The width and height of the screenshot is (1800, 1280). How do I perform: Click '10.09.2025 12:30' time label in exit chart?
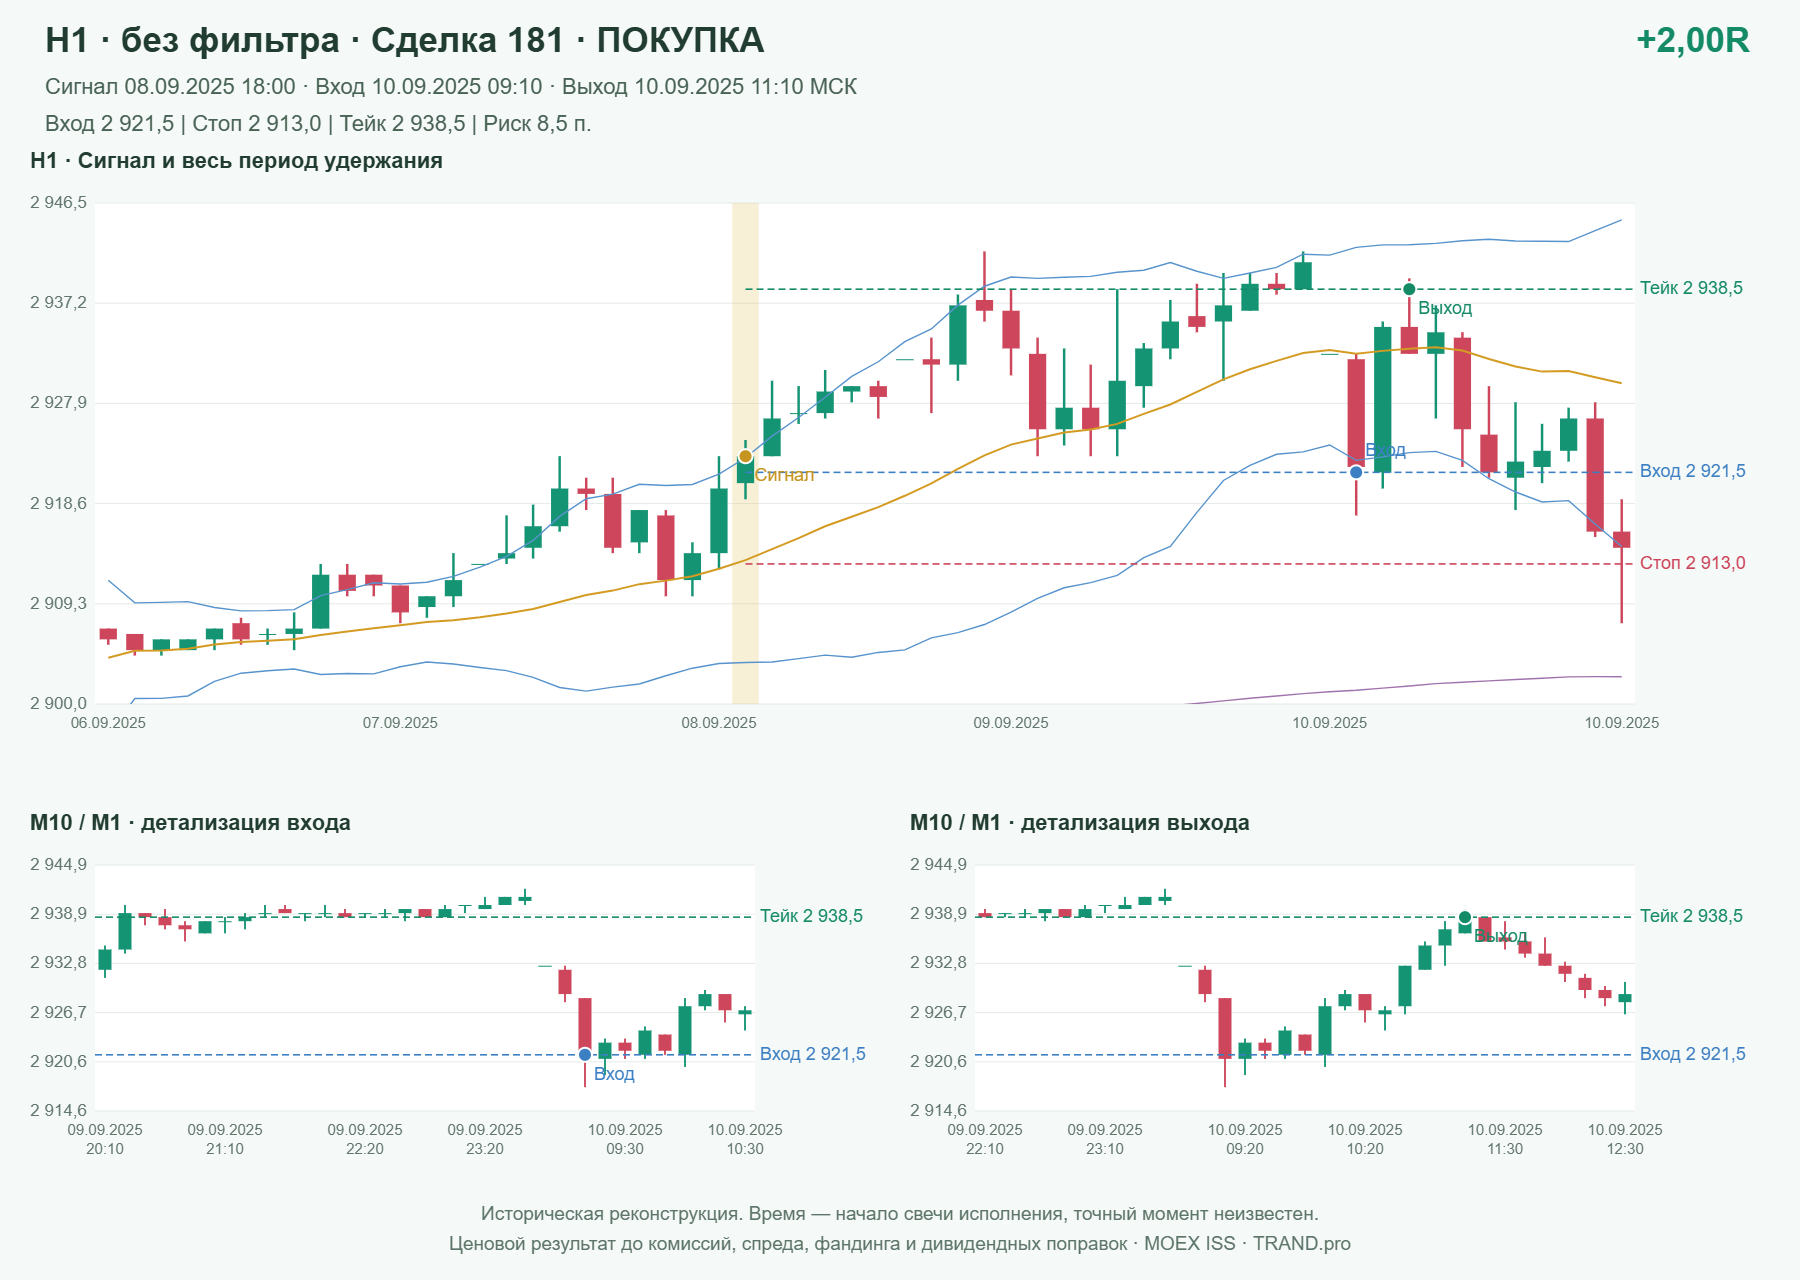coord(1625,1139)
